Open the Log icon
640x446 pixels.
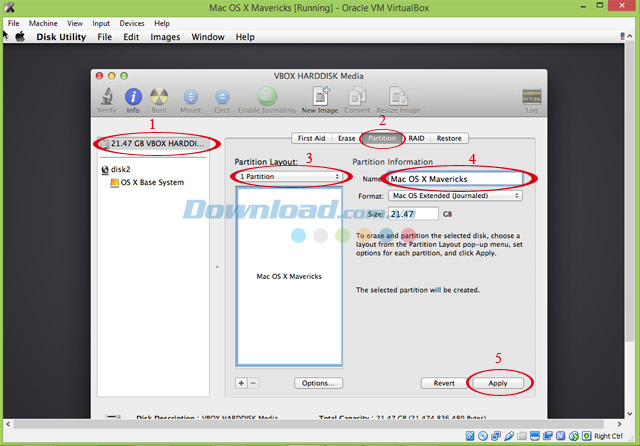(x=531, y=97)
